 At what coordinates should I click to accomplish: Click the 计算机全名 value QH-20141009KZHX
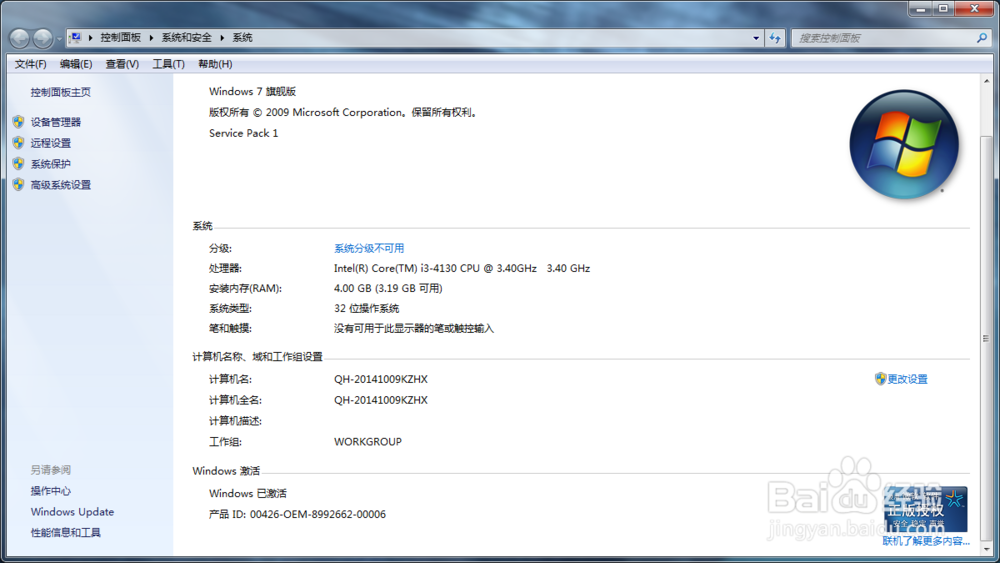[381, 400]
